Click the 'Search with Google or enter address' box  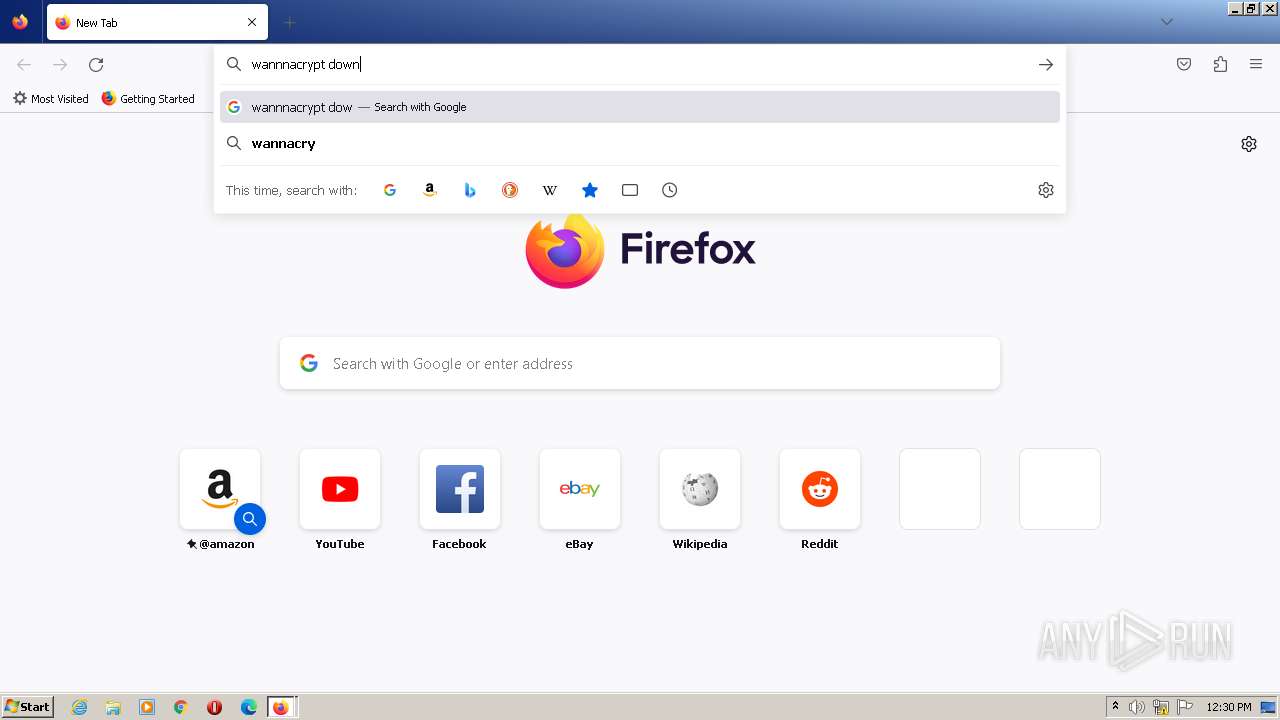click(x=640, y=363)
